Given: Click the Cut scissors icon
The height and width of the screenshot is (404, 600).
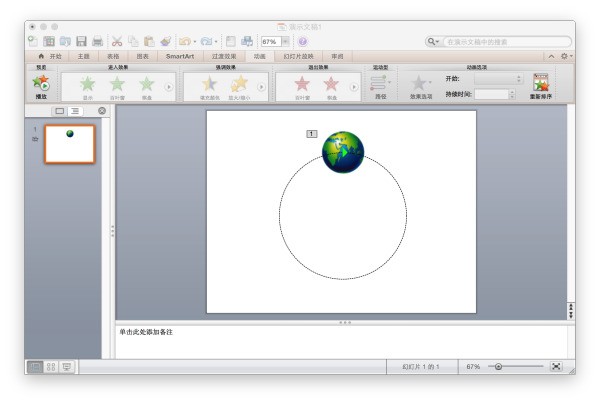Looking at the screenshot, I should click(117, 42).
